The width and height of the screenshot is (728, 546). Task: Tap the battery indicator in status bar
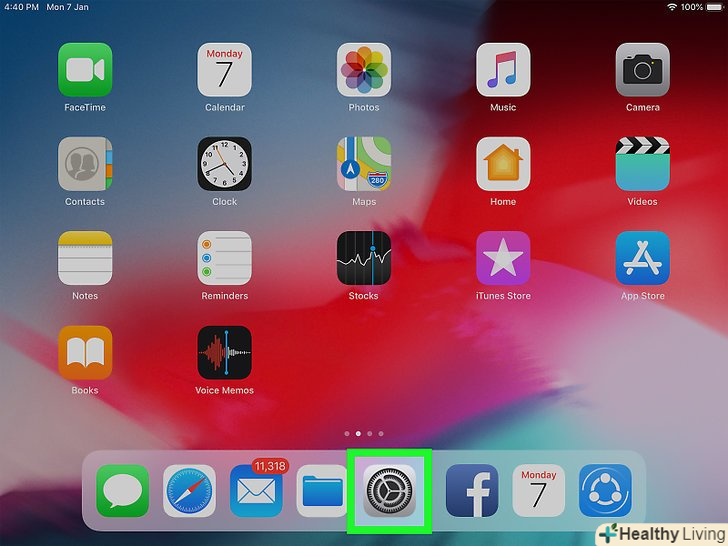(x=715, y=7)
